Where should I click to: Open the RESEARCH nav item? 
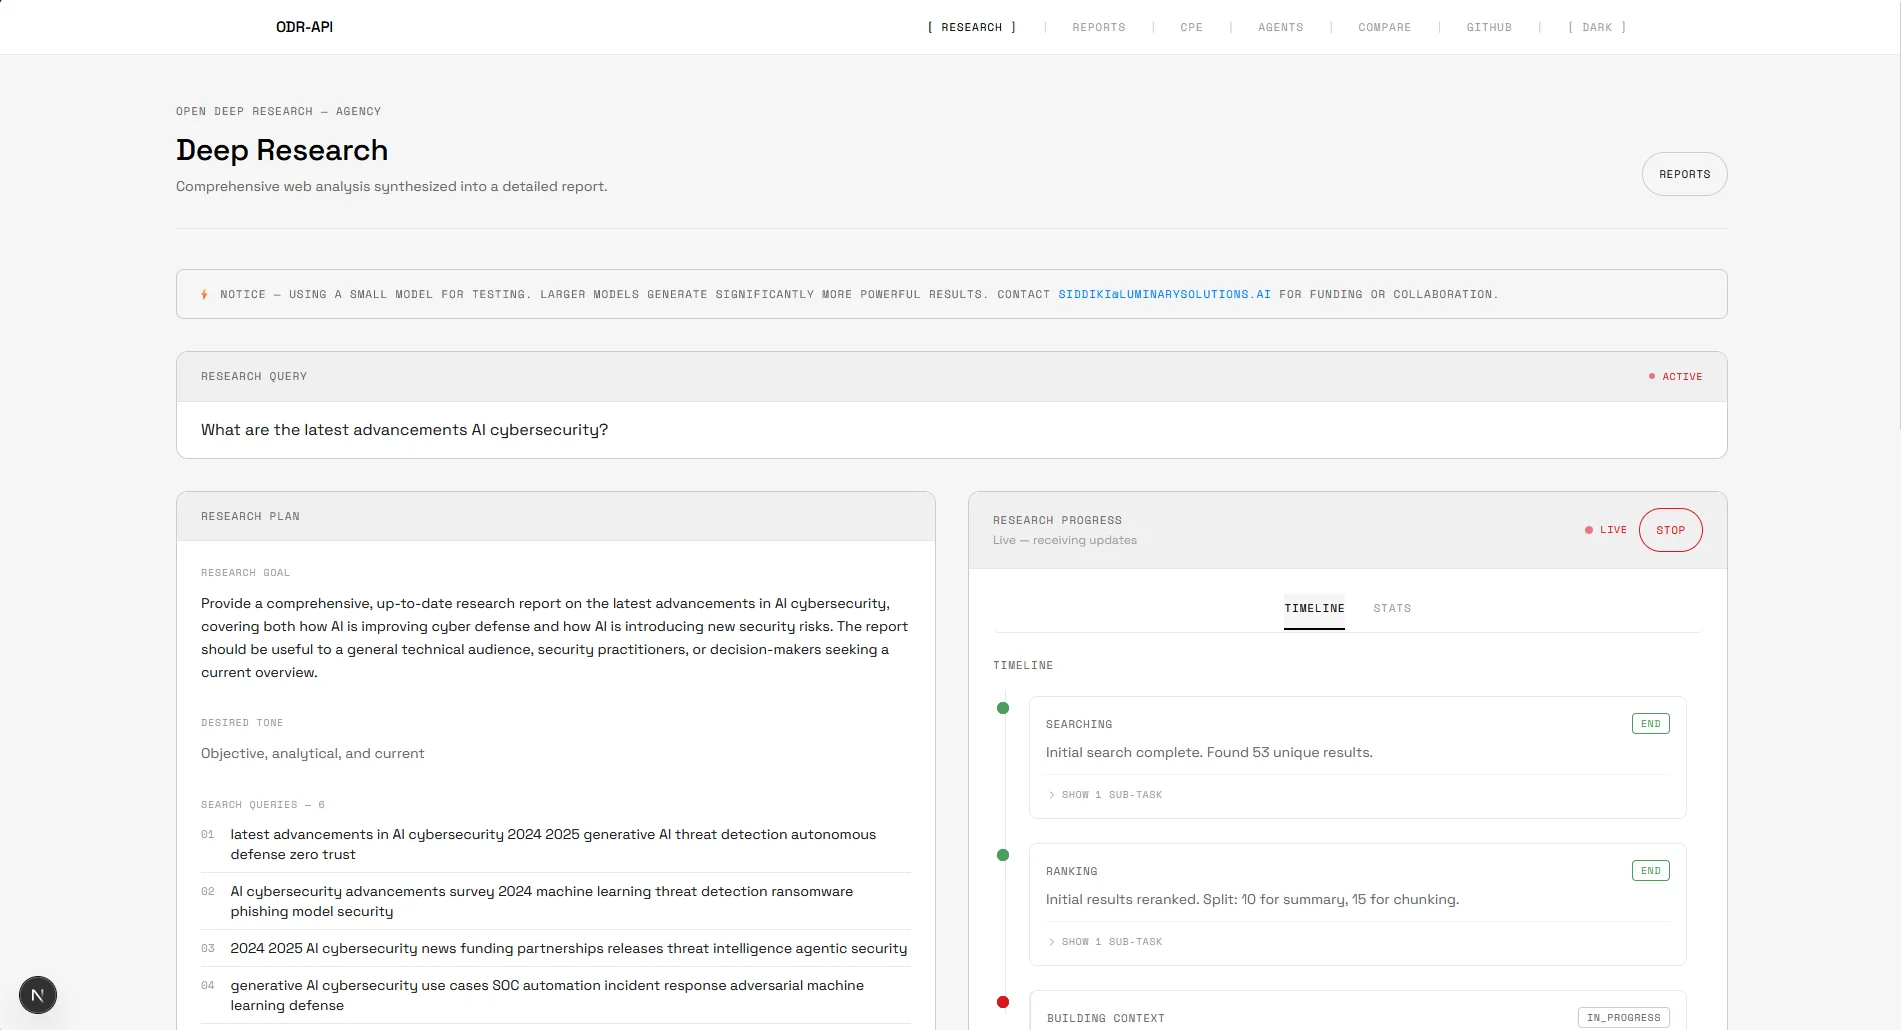[x=971, y=27]
